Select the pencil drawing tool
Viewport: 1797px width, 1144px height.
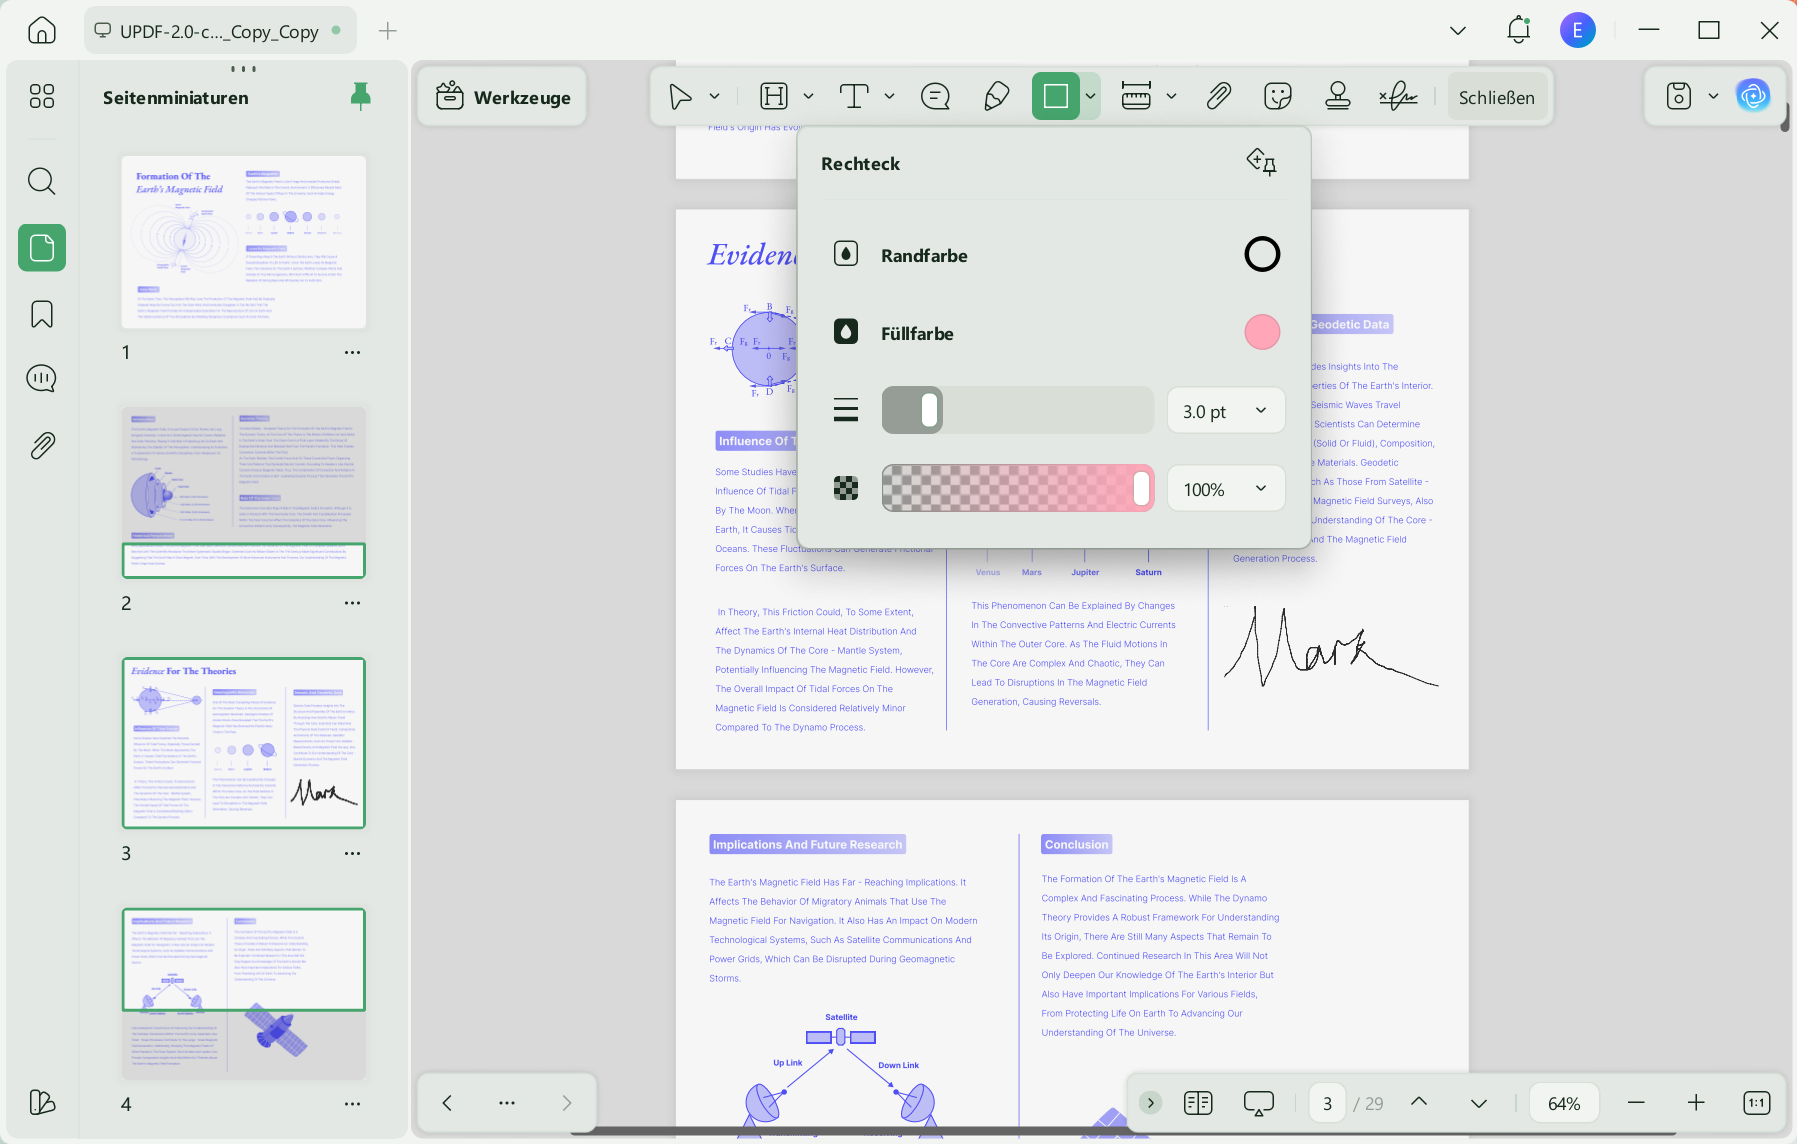[x=996, y=96]
